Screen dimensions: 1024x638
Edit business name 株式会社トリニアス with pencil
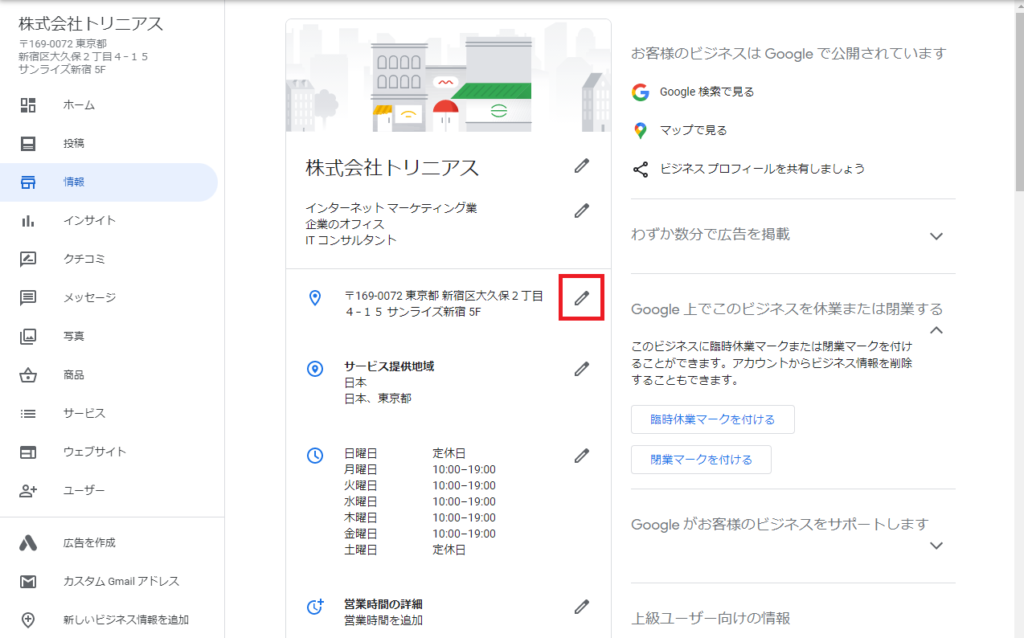(x=581, y=167)
